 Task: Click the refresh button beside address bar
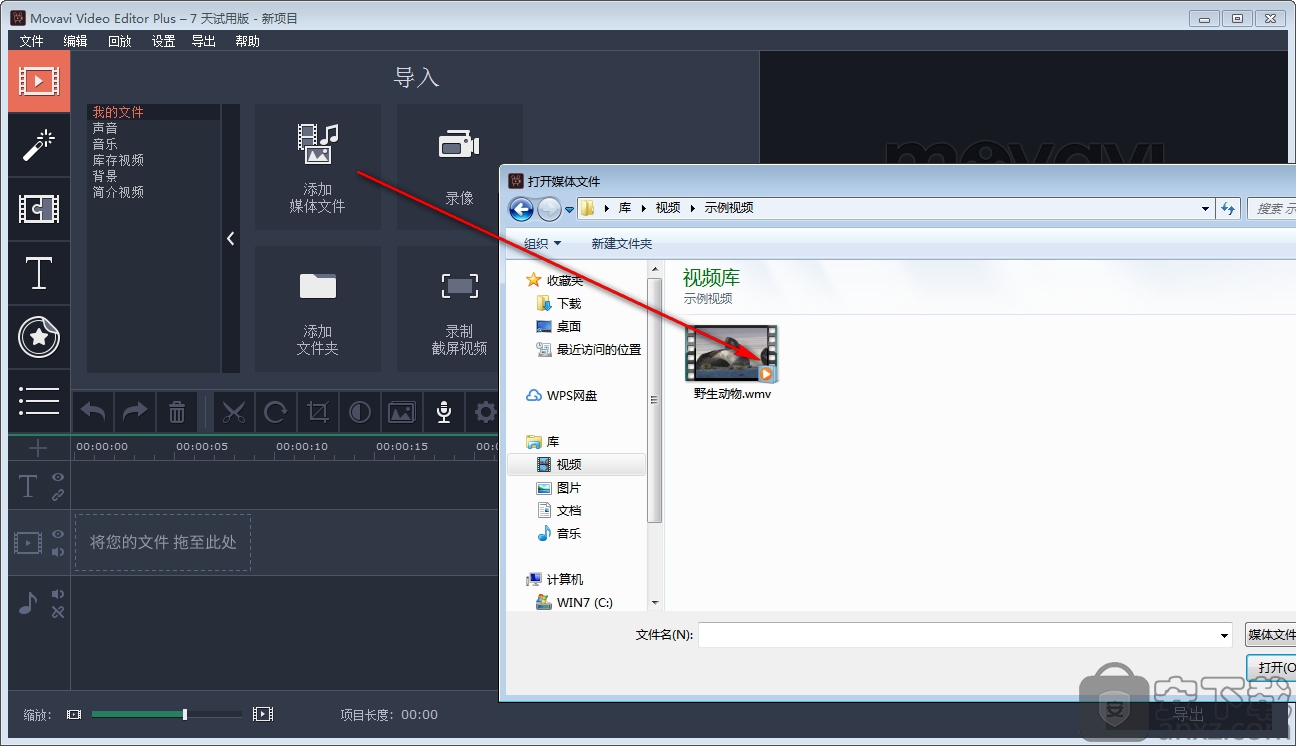1229,208
